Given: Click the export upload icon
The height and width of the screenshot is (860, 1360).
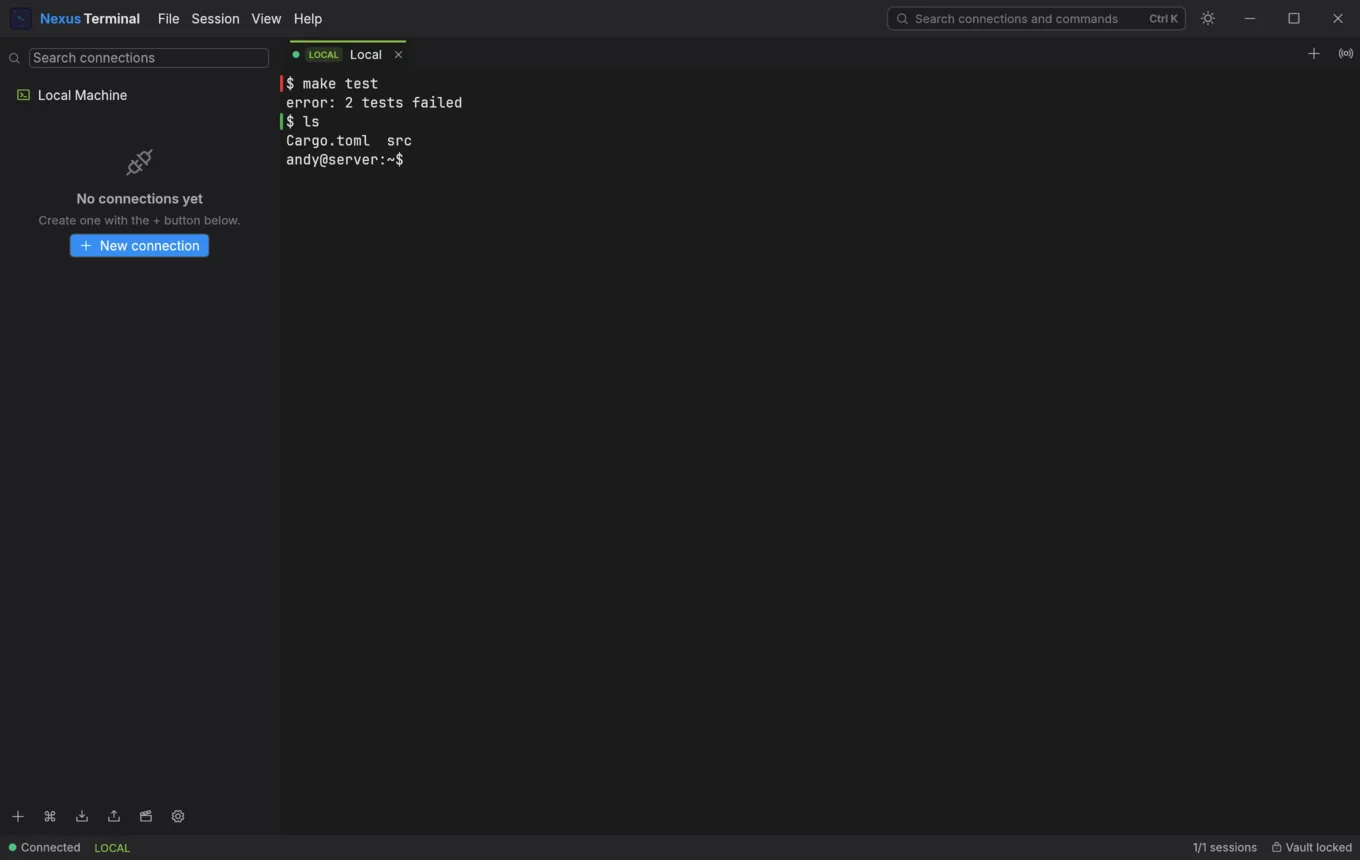Looking at the screenshot, I should tap(114, 816).
